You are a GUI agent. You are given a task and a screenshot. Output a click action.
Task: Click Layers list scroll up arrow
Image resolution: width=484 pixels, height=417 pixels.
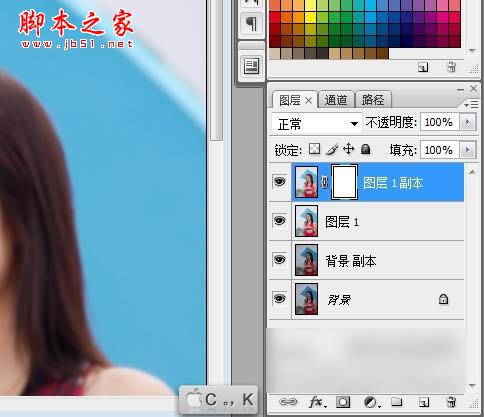pos(472,172)
